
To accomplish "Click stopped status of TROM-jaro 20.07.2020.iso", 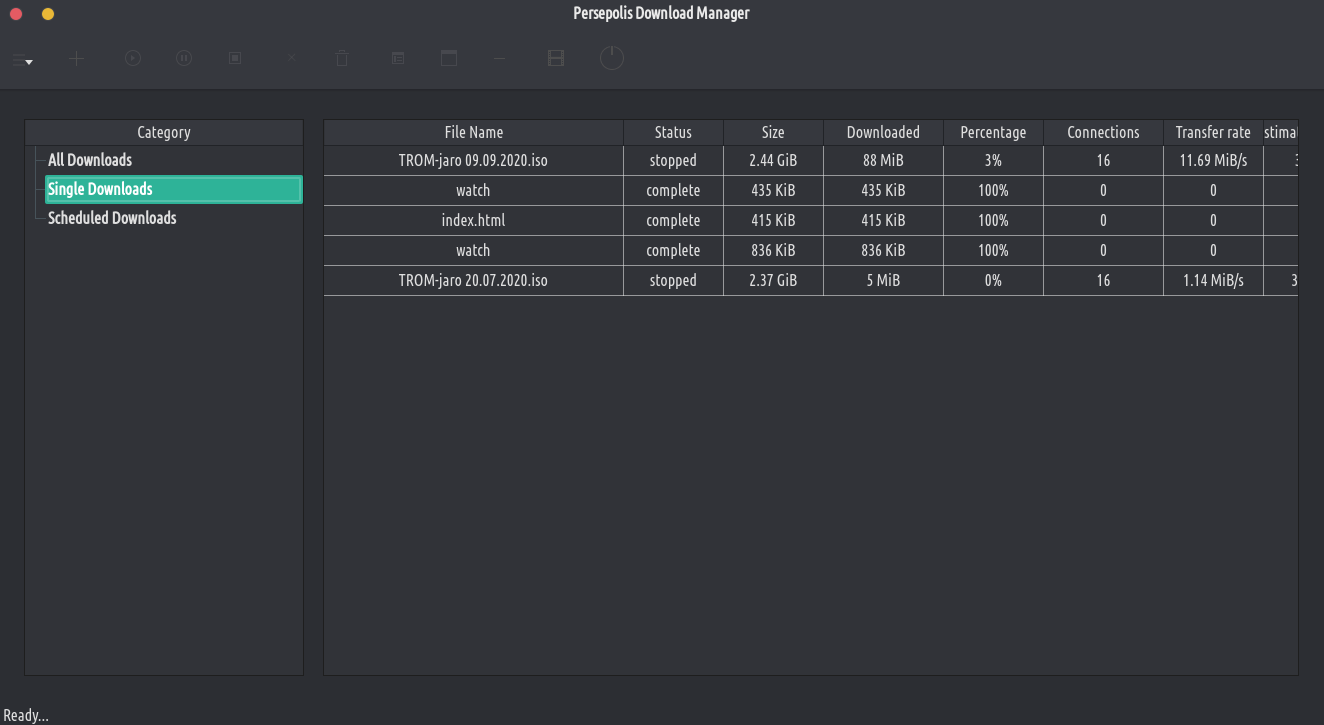I will coord(673,280).
